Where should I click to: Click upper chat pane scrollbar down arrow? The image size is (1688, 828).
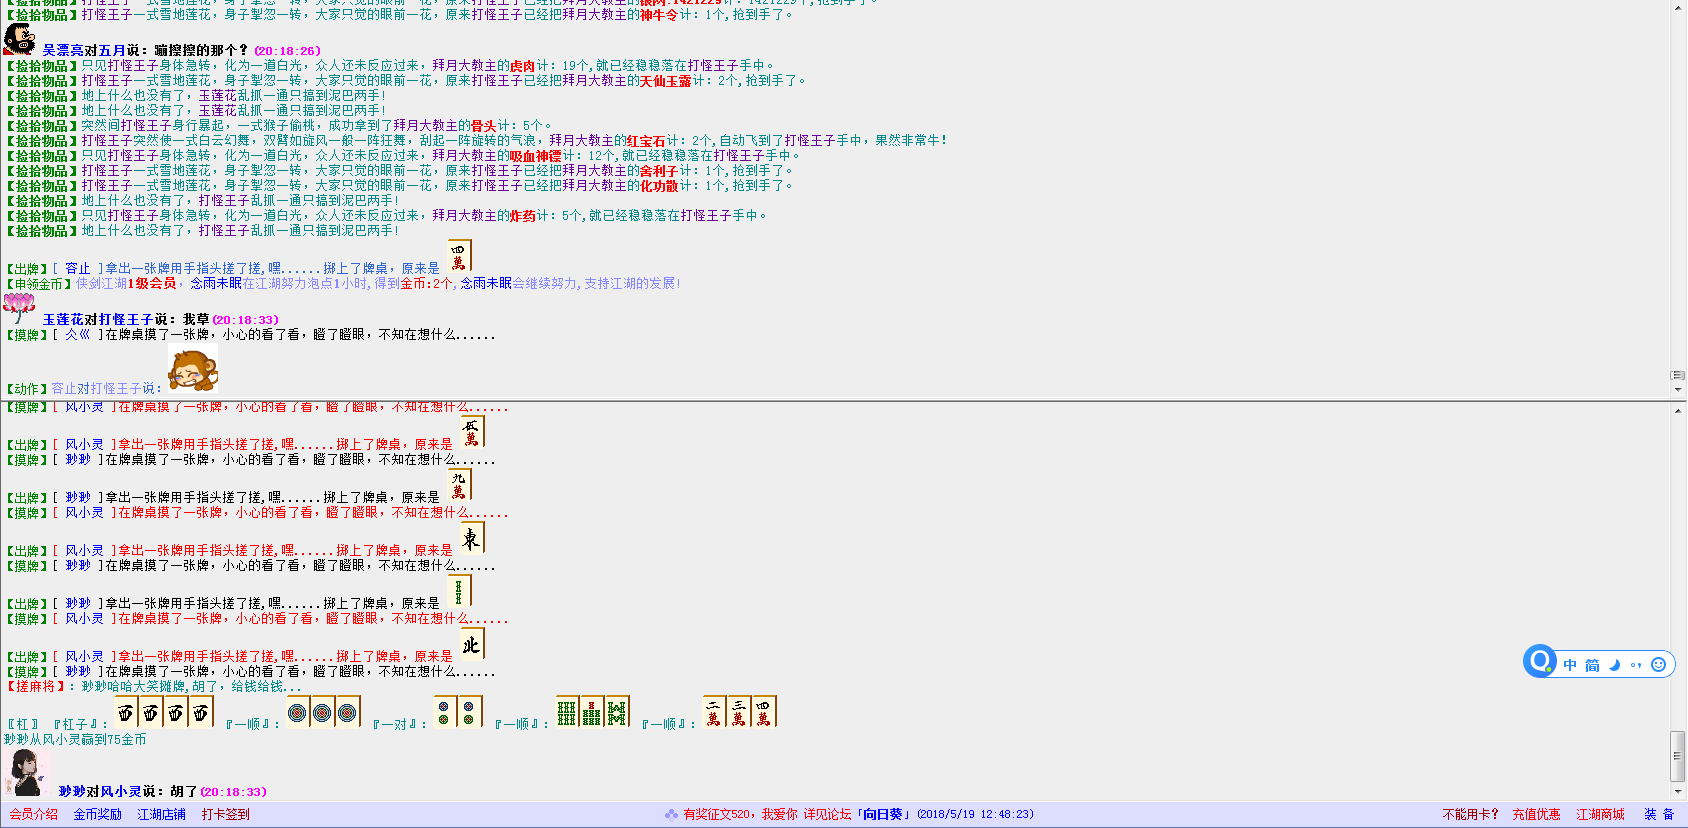pyautogui.click(x=1678, y=390)
